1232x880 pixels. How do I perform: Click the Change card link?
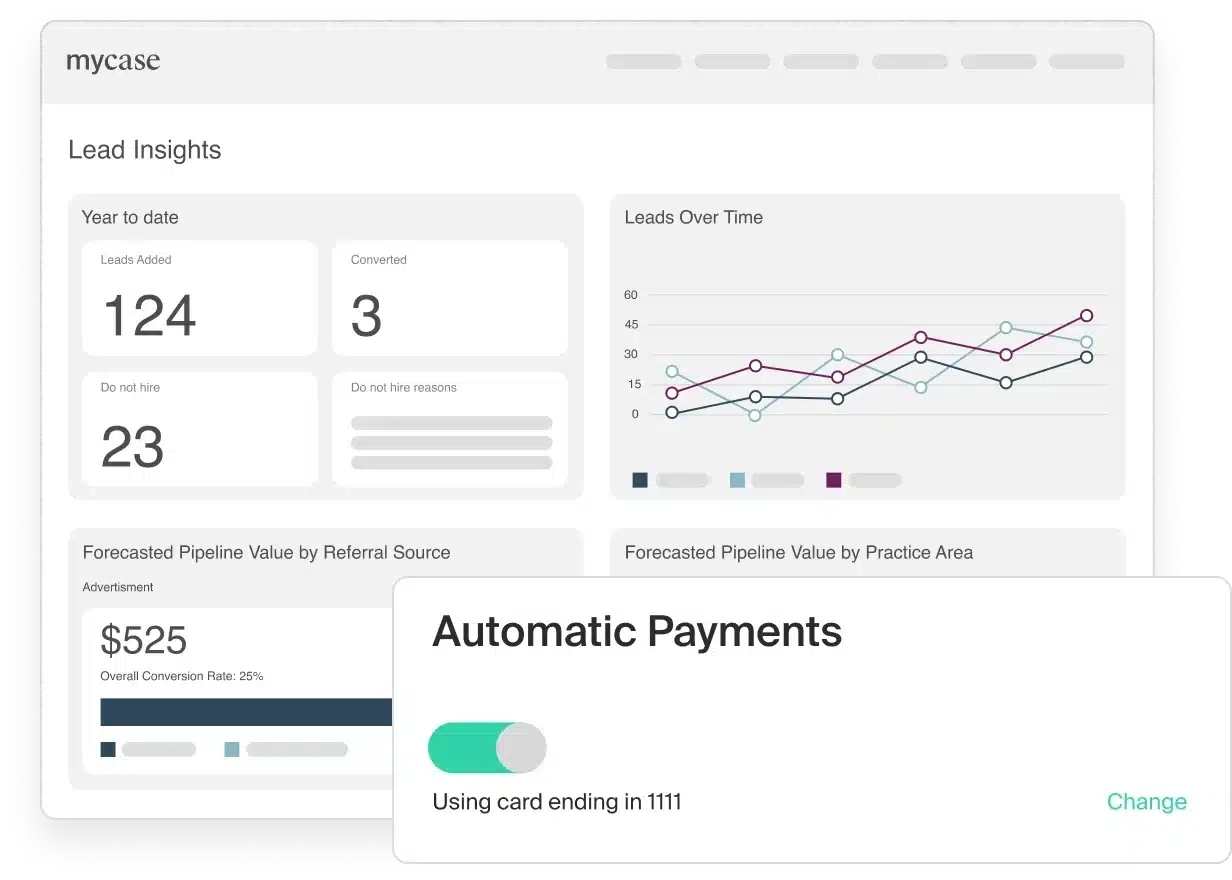(x=1146, y=802)
